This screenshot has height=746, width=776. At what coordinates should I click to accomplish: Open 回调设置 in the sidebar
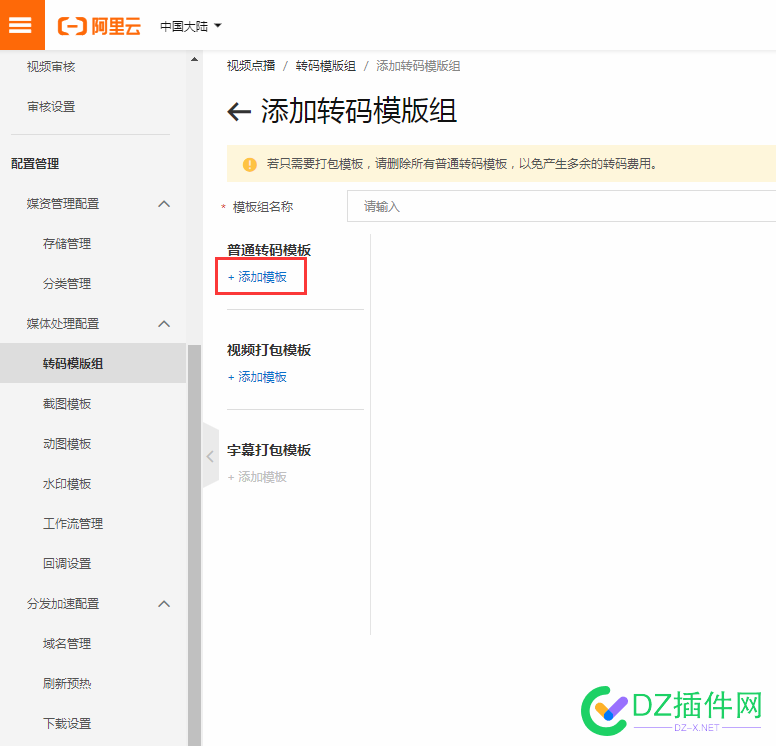(67, 564)
